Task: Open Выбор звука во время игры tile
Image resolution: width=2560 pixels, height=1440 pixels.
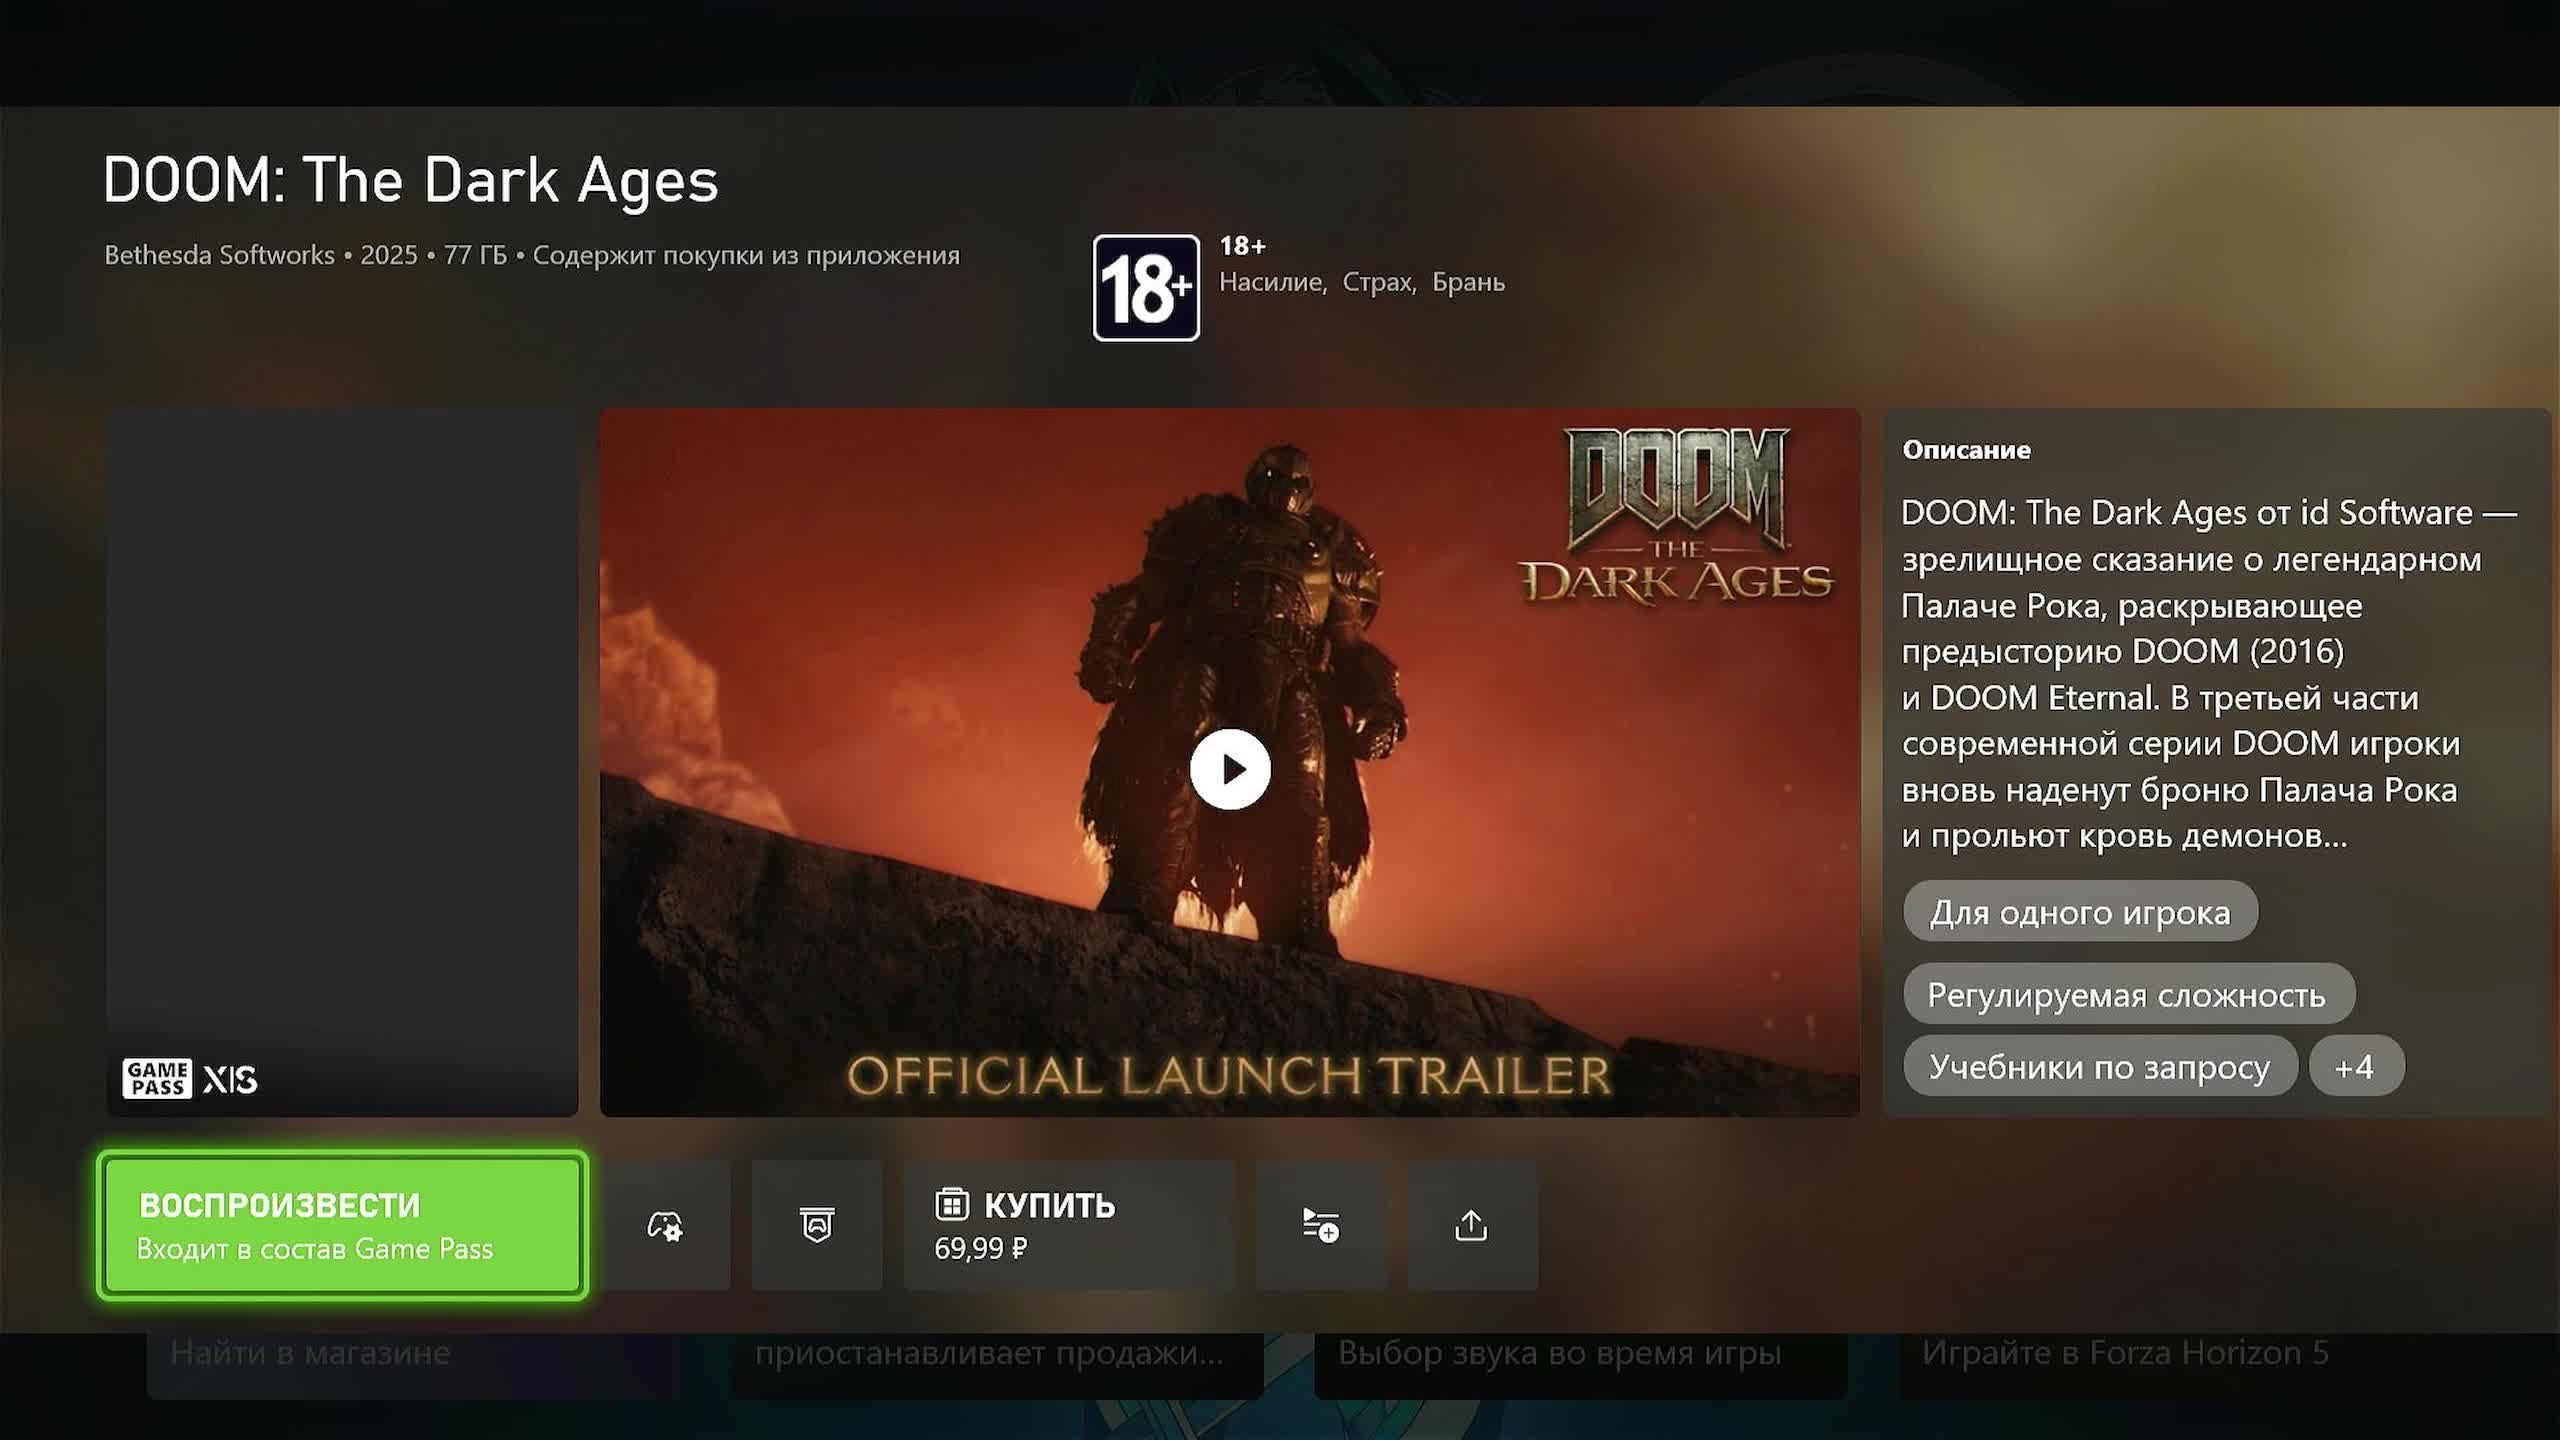Action: point(1560,1353)
